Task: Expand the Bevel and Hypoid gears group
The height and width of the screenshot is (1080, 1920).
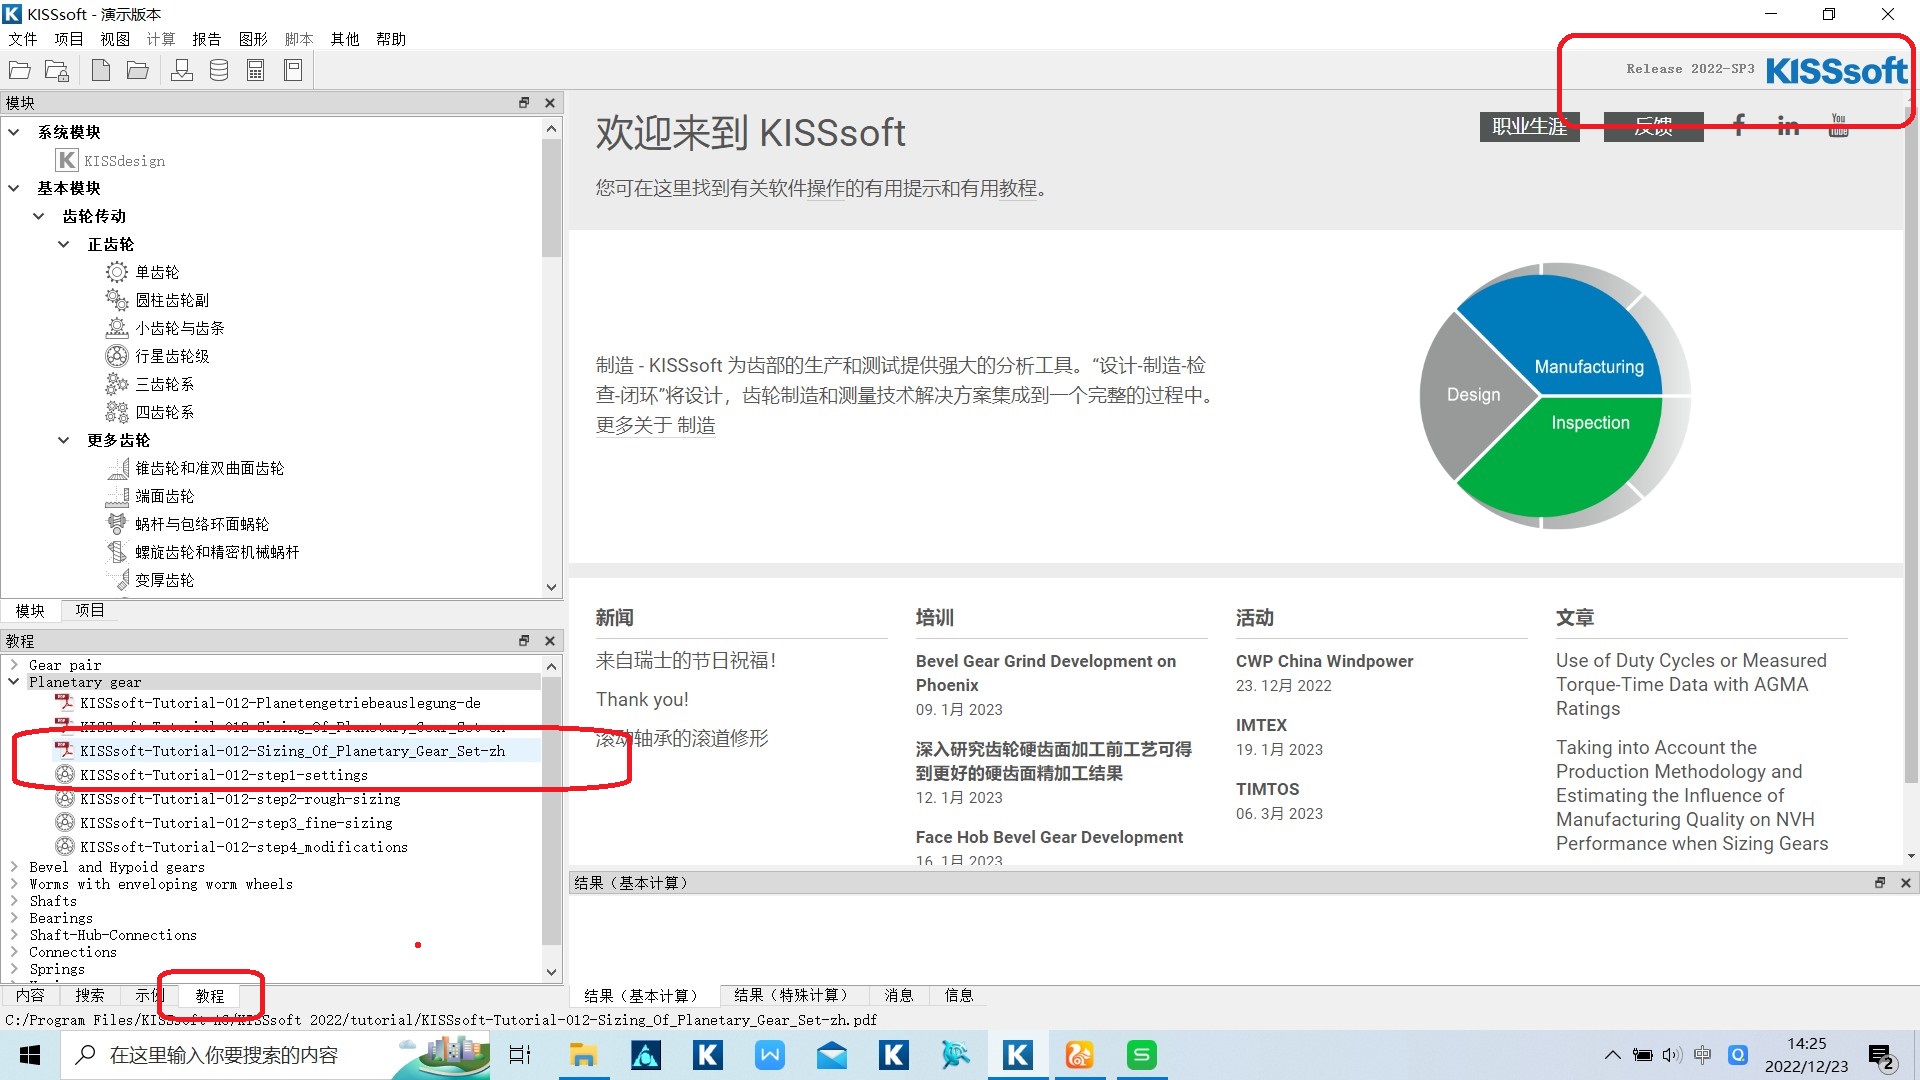Action: 14,867
